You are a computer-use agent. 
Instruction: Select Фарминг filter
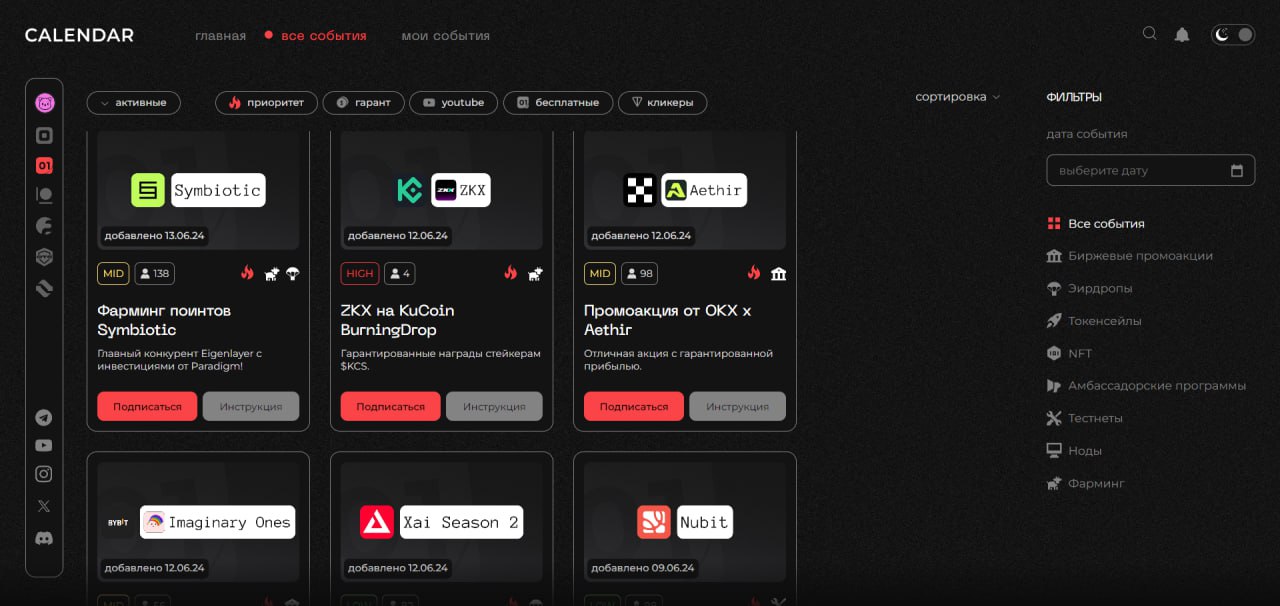pyautogui.click(x=1085, y=483)
